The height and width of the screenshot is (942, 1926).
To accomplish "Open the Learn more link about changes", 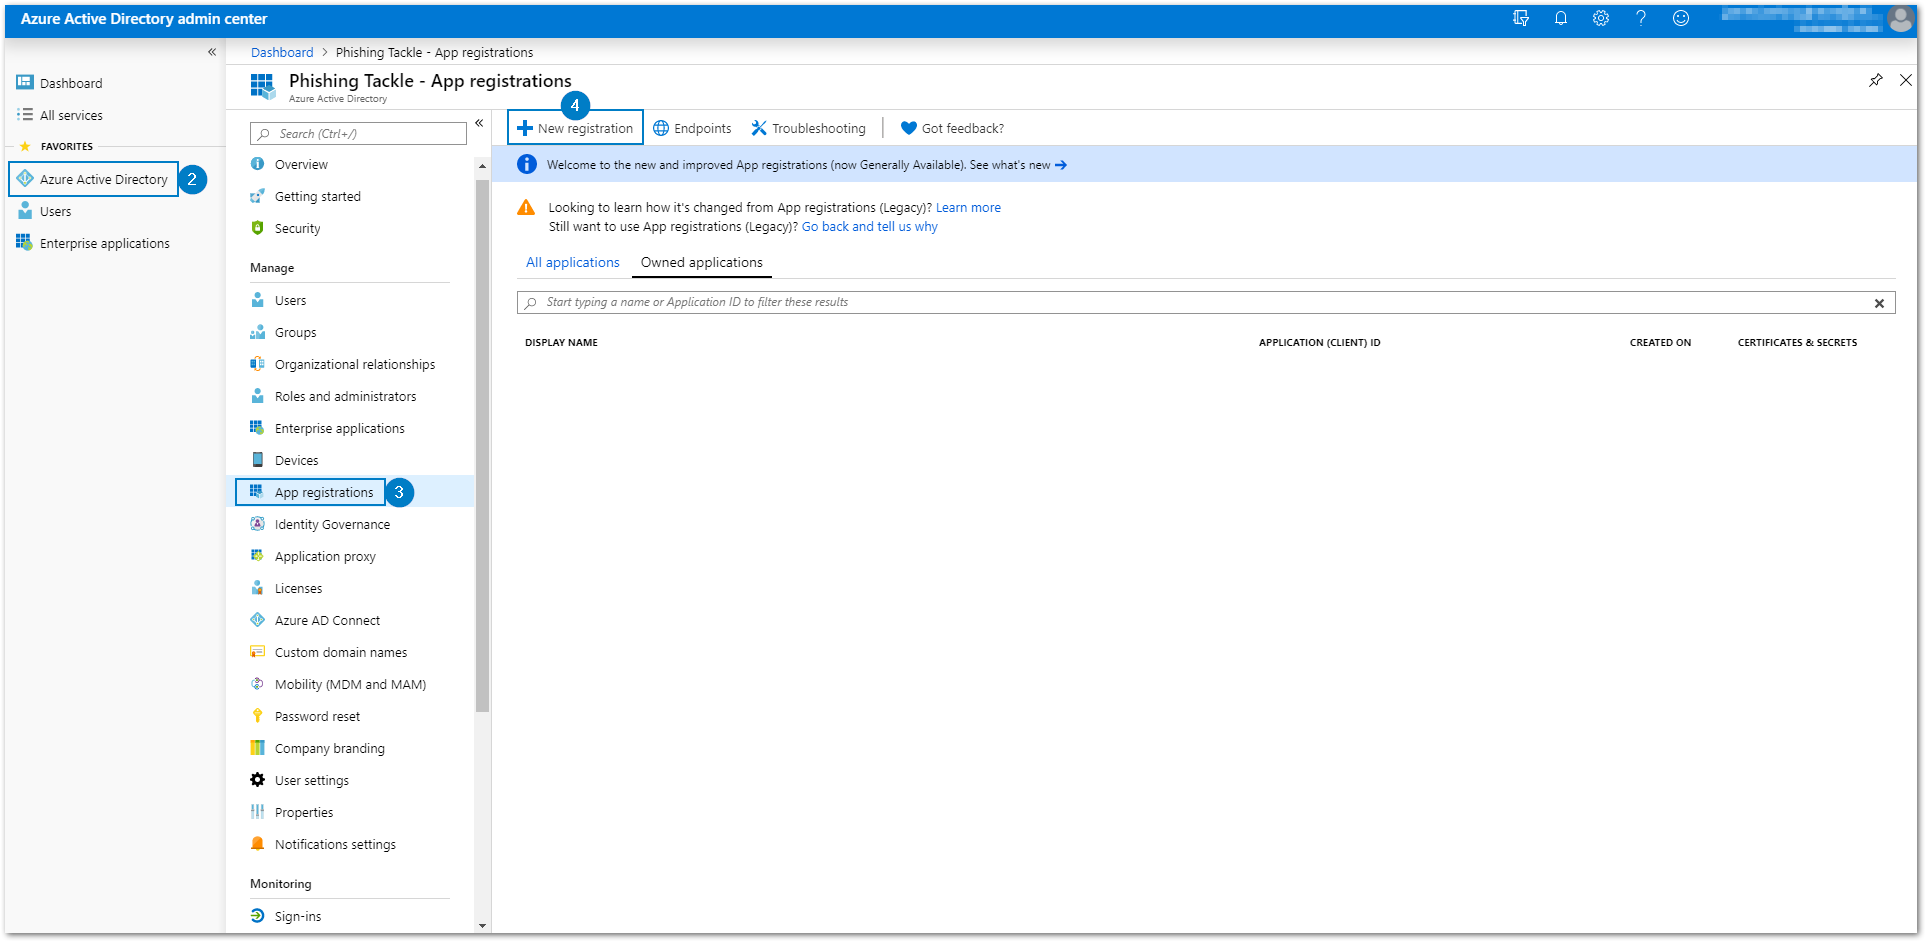I will pos(968,207).
